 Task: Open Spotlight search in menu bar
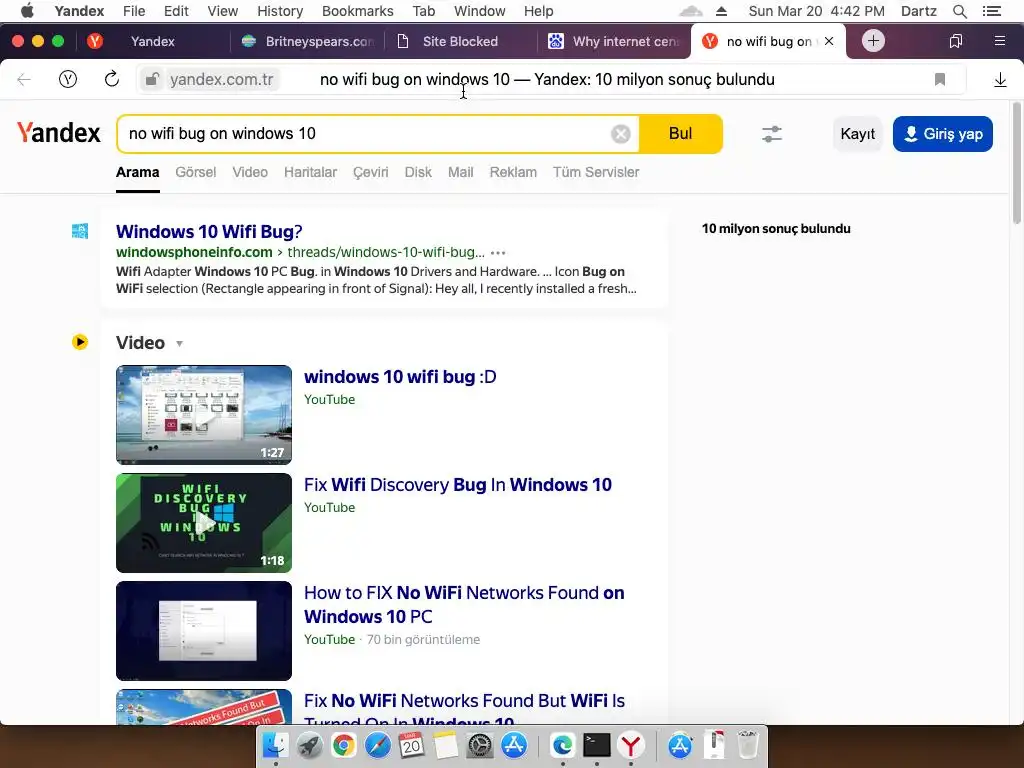coord(959,11)
